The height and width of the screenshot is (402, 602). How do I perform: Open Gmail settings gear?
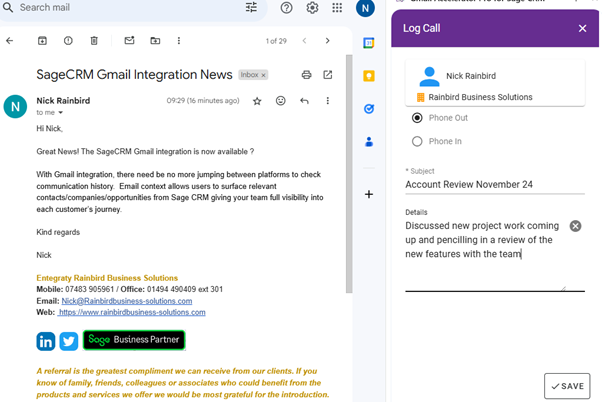pyautogui.click(x=312, y=8)
